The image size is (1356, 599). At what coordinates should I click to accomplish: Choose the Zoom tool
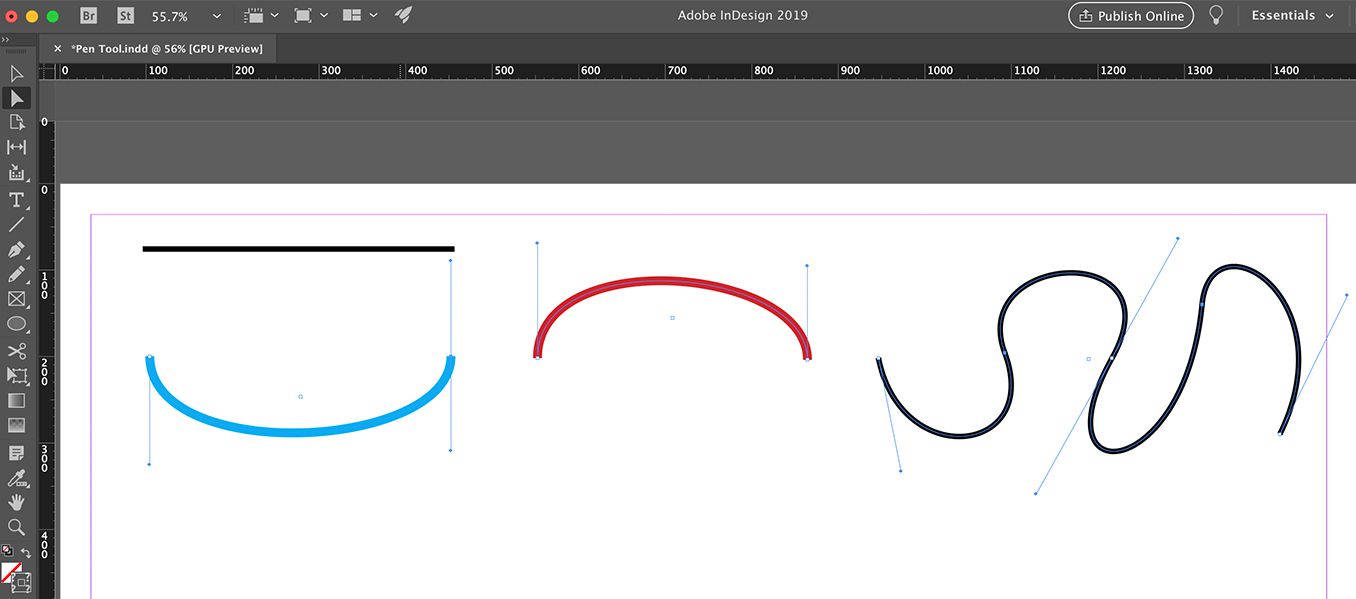16,527
